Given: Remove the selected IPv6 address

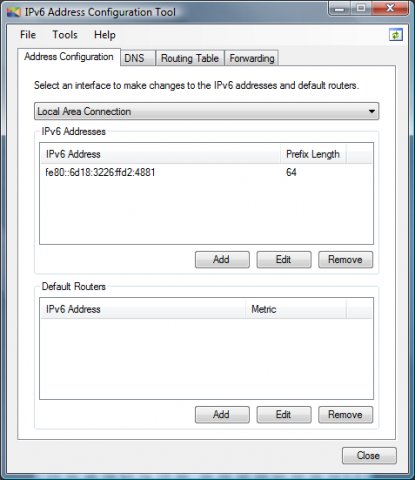Looking at the screenshot, I should click(346, 259).
